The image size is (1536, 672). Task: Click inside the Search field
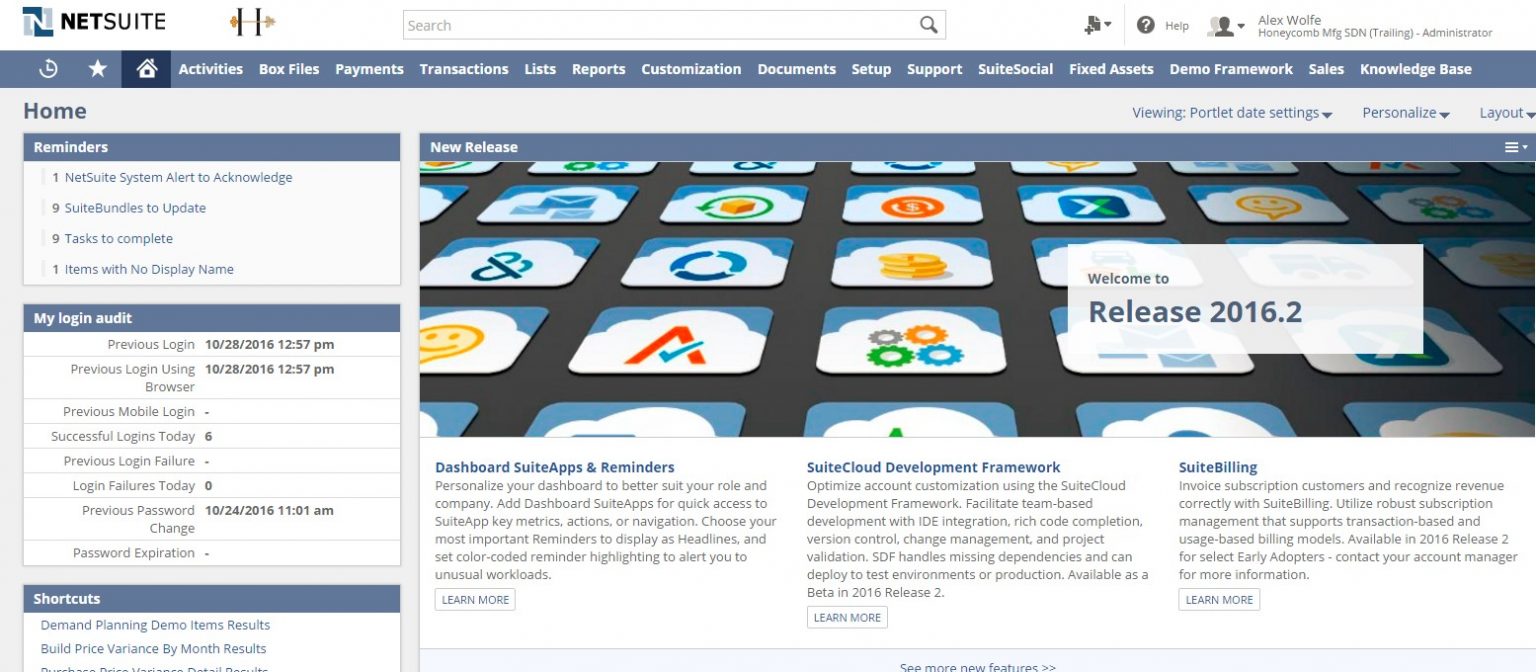pos(660,24)
